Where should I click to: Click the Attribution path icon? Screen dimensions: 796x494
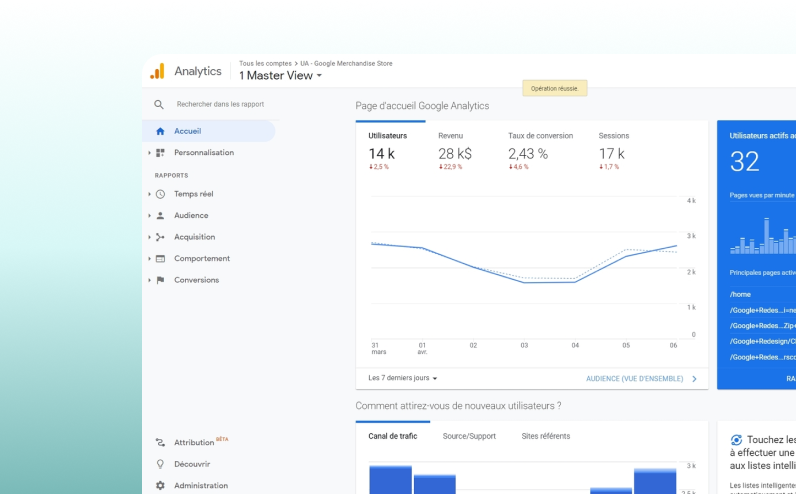click(x=160, y=443)
